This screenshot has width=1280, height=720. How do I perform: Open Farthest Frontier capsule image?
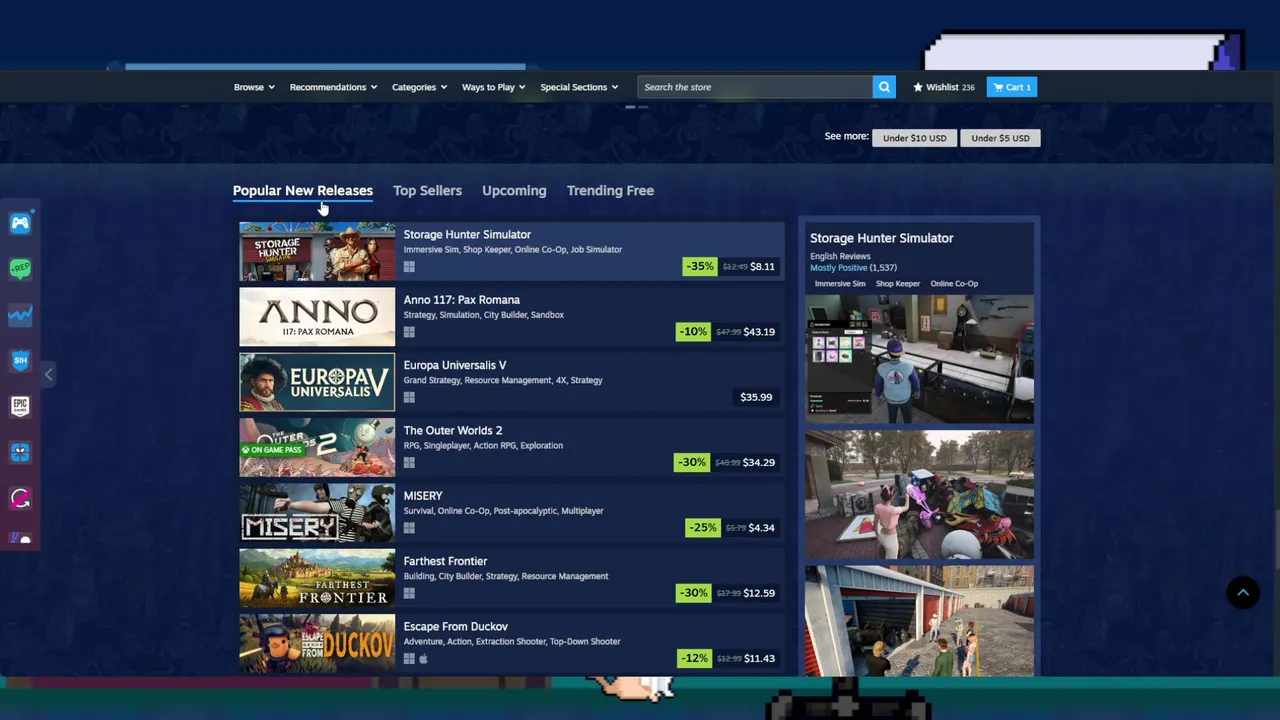tap(317, 578)
